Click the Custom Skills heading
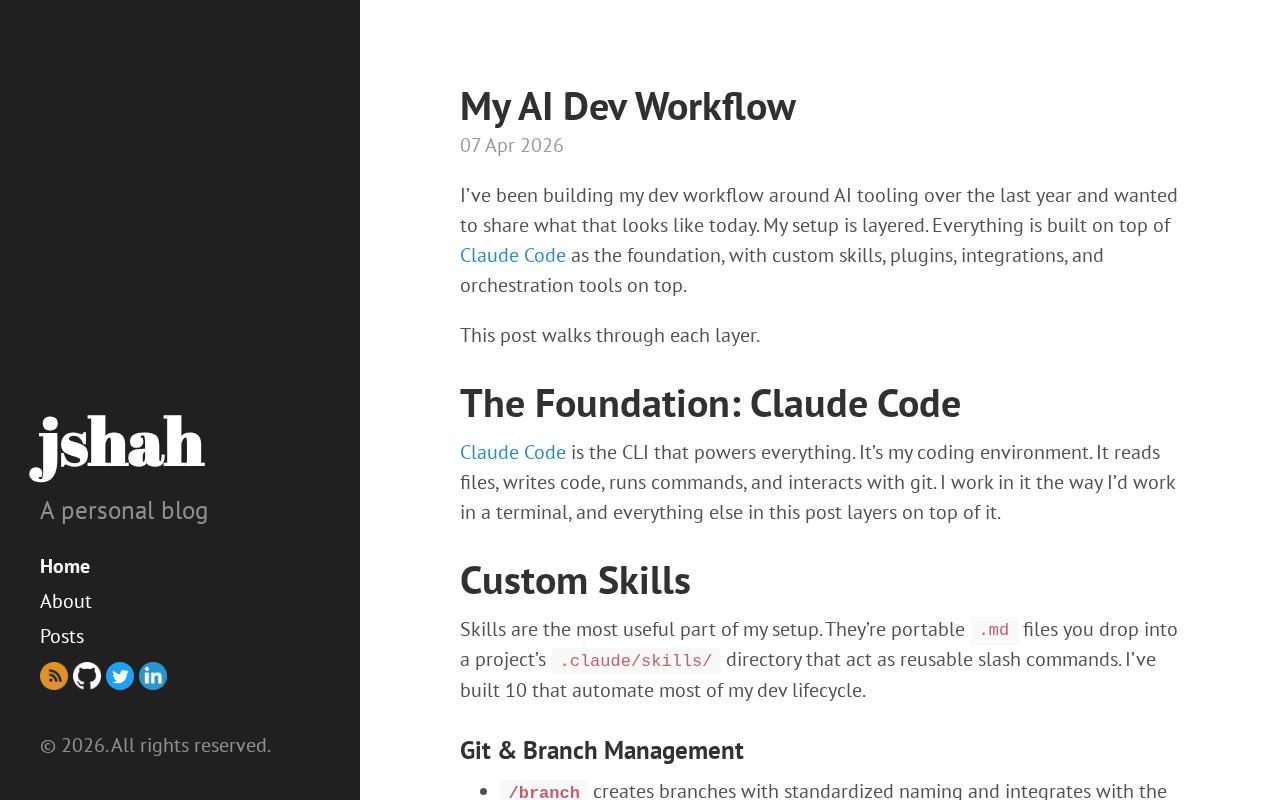Screen dimensions: 1280x800 575,580
